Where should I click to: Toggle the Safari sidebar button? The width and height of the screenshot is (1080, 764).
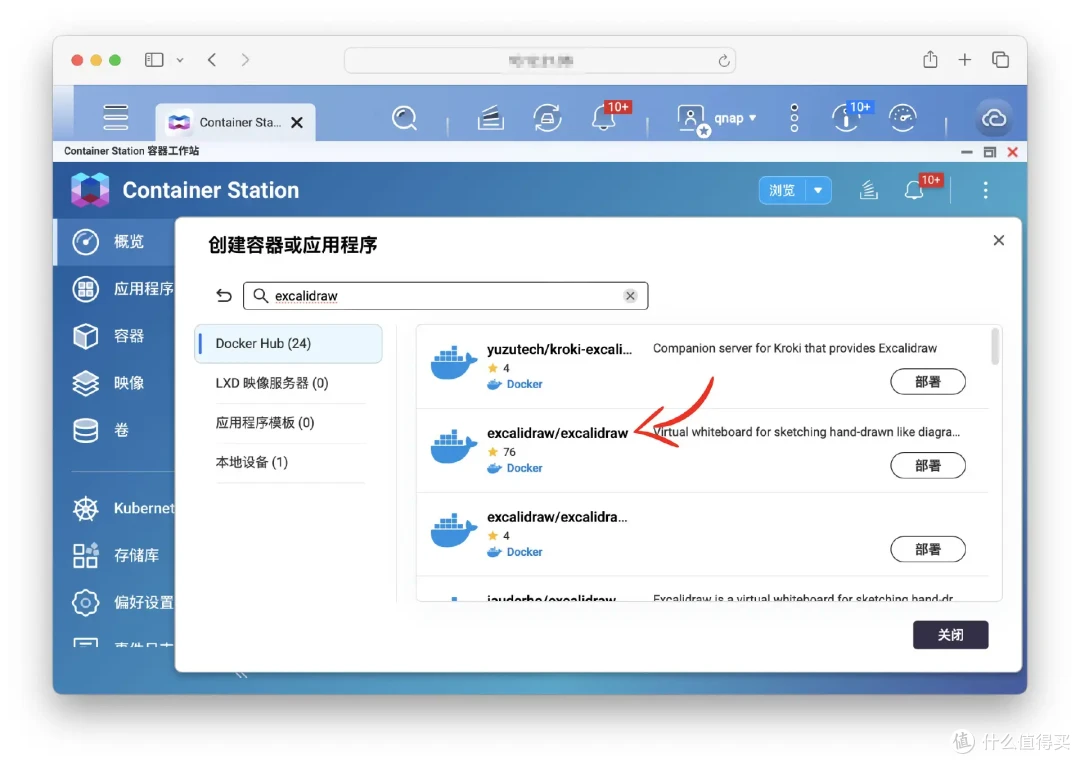point(154,60)
